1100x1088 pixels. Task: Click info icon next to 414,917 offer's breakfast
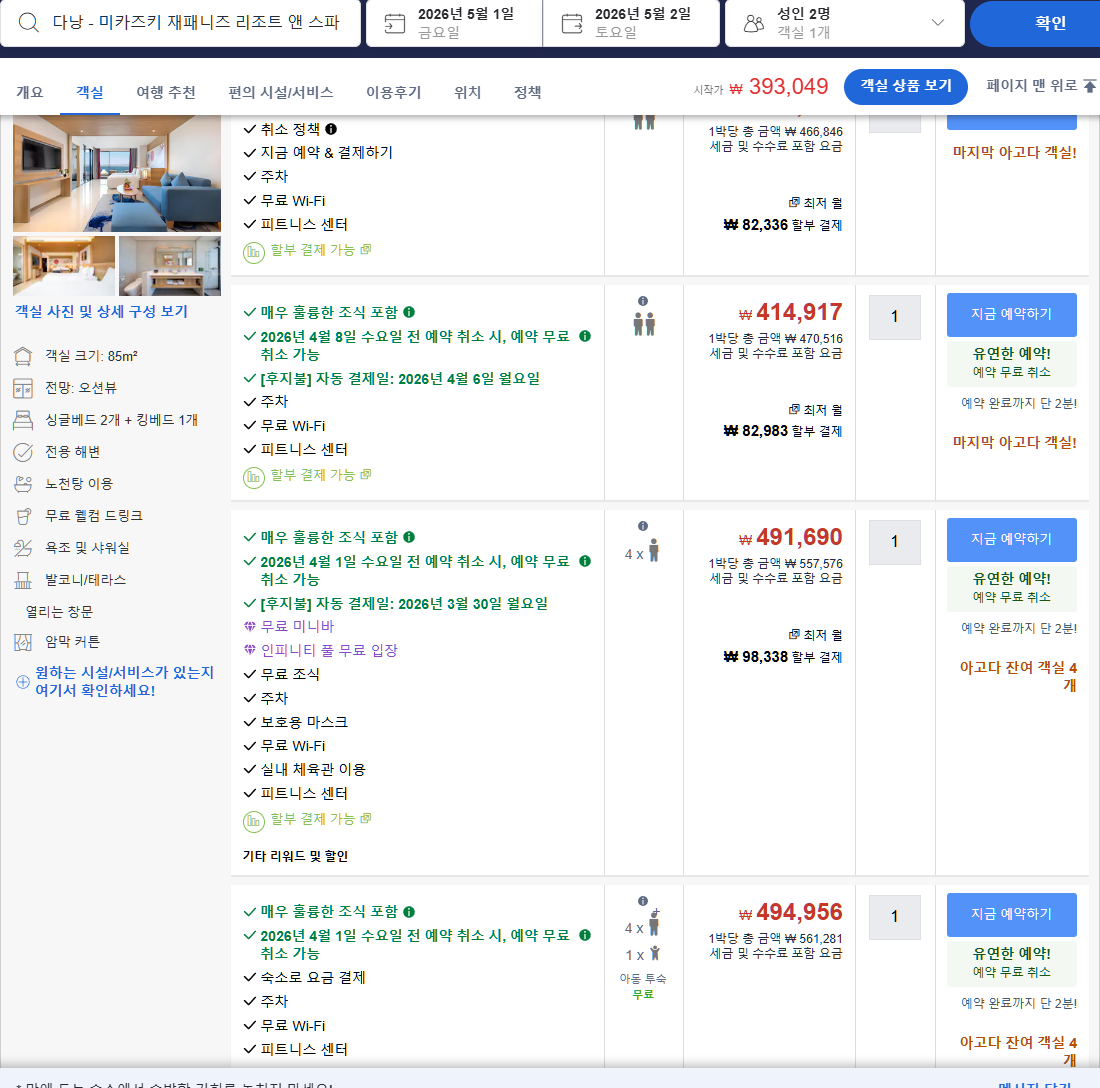409,312
